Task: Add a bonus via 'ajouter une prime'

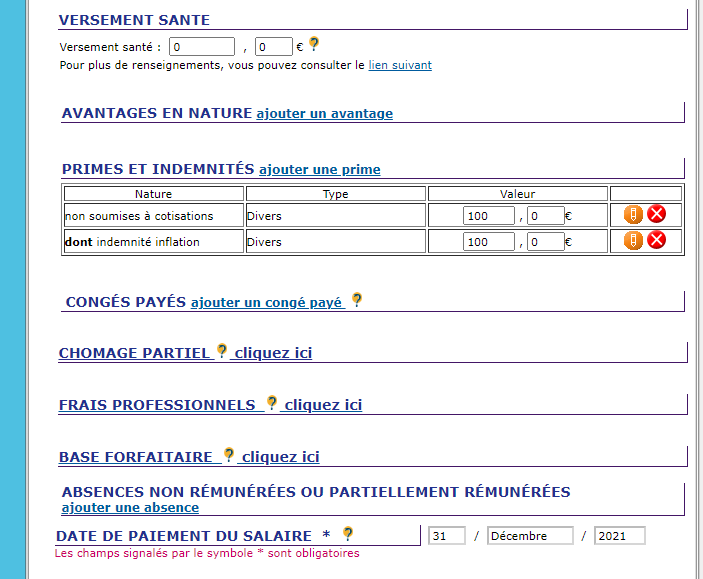Action: [x=319, y=170]
